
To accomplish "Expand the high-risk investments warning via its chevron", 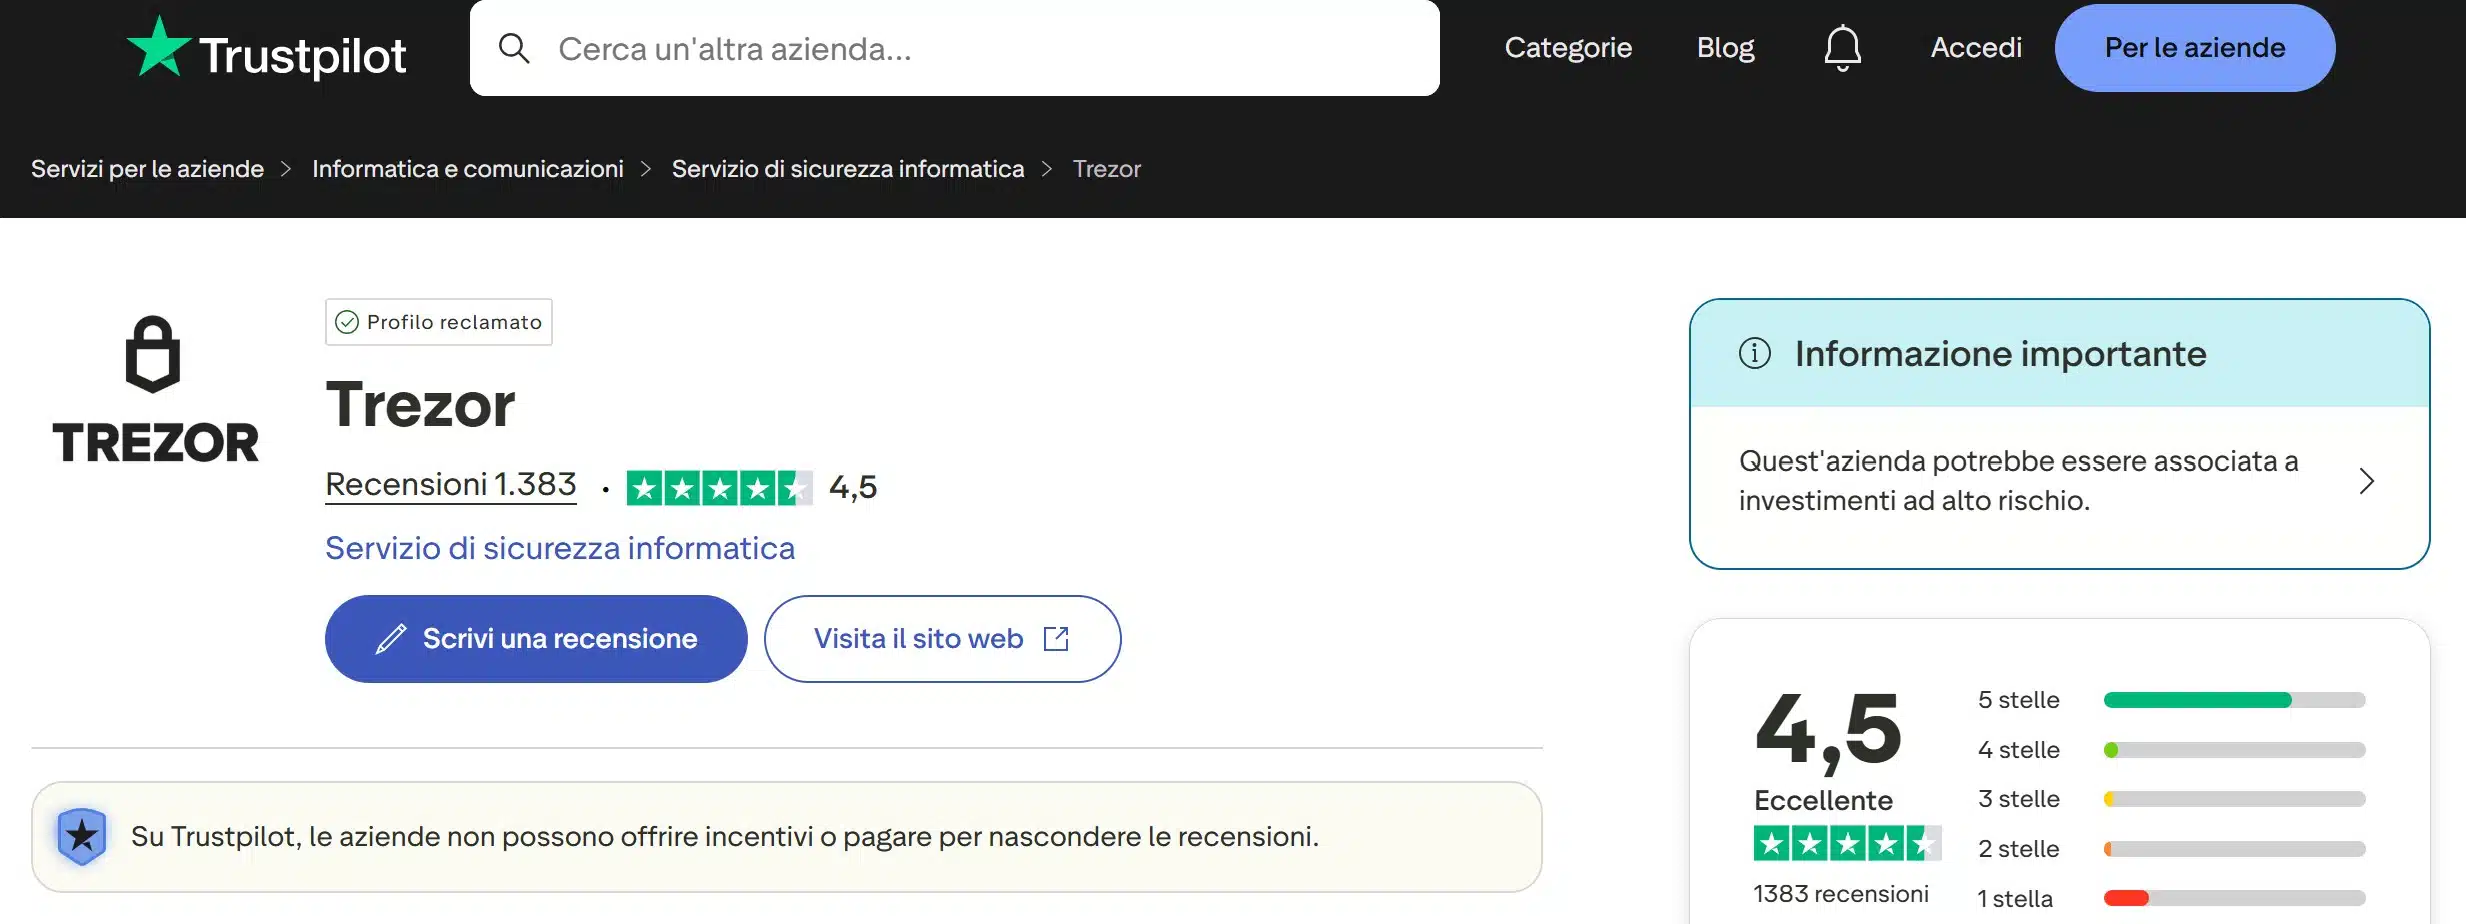I will coord(2366,481).
